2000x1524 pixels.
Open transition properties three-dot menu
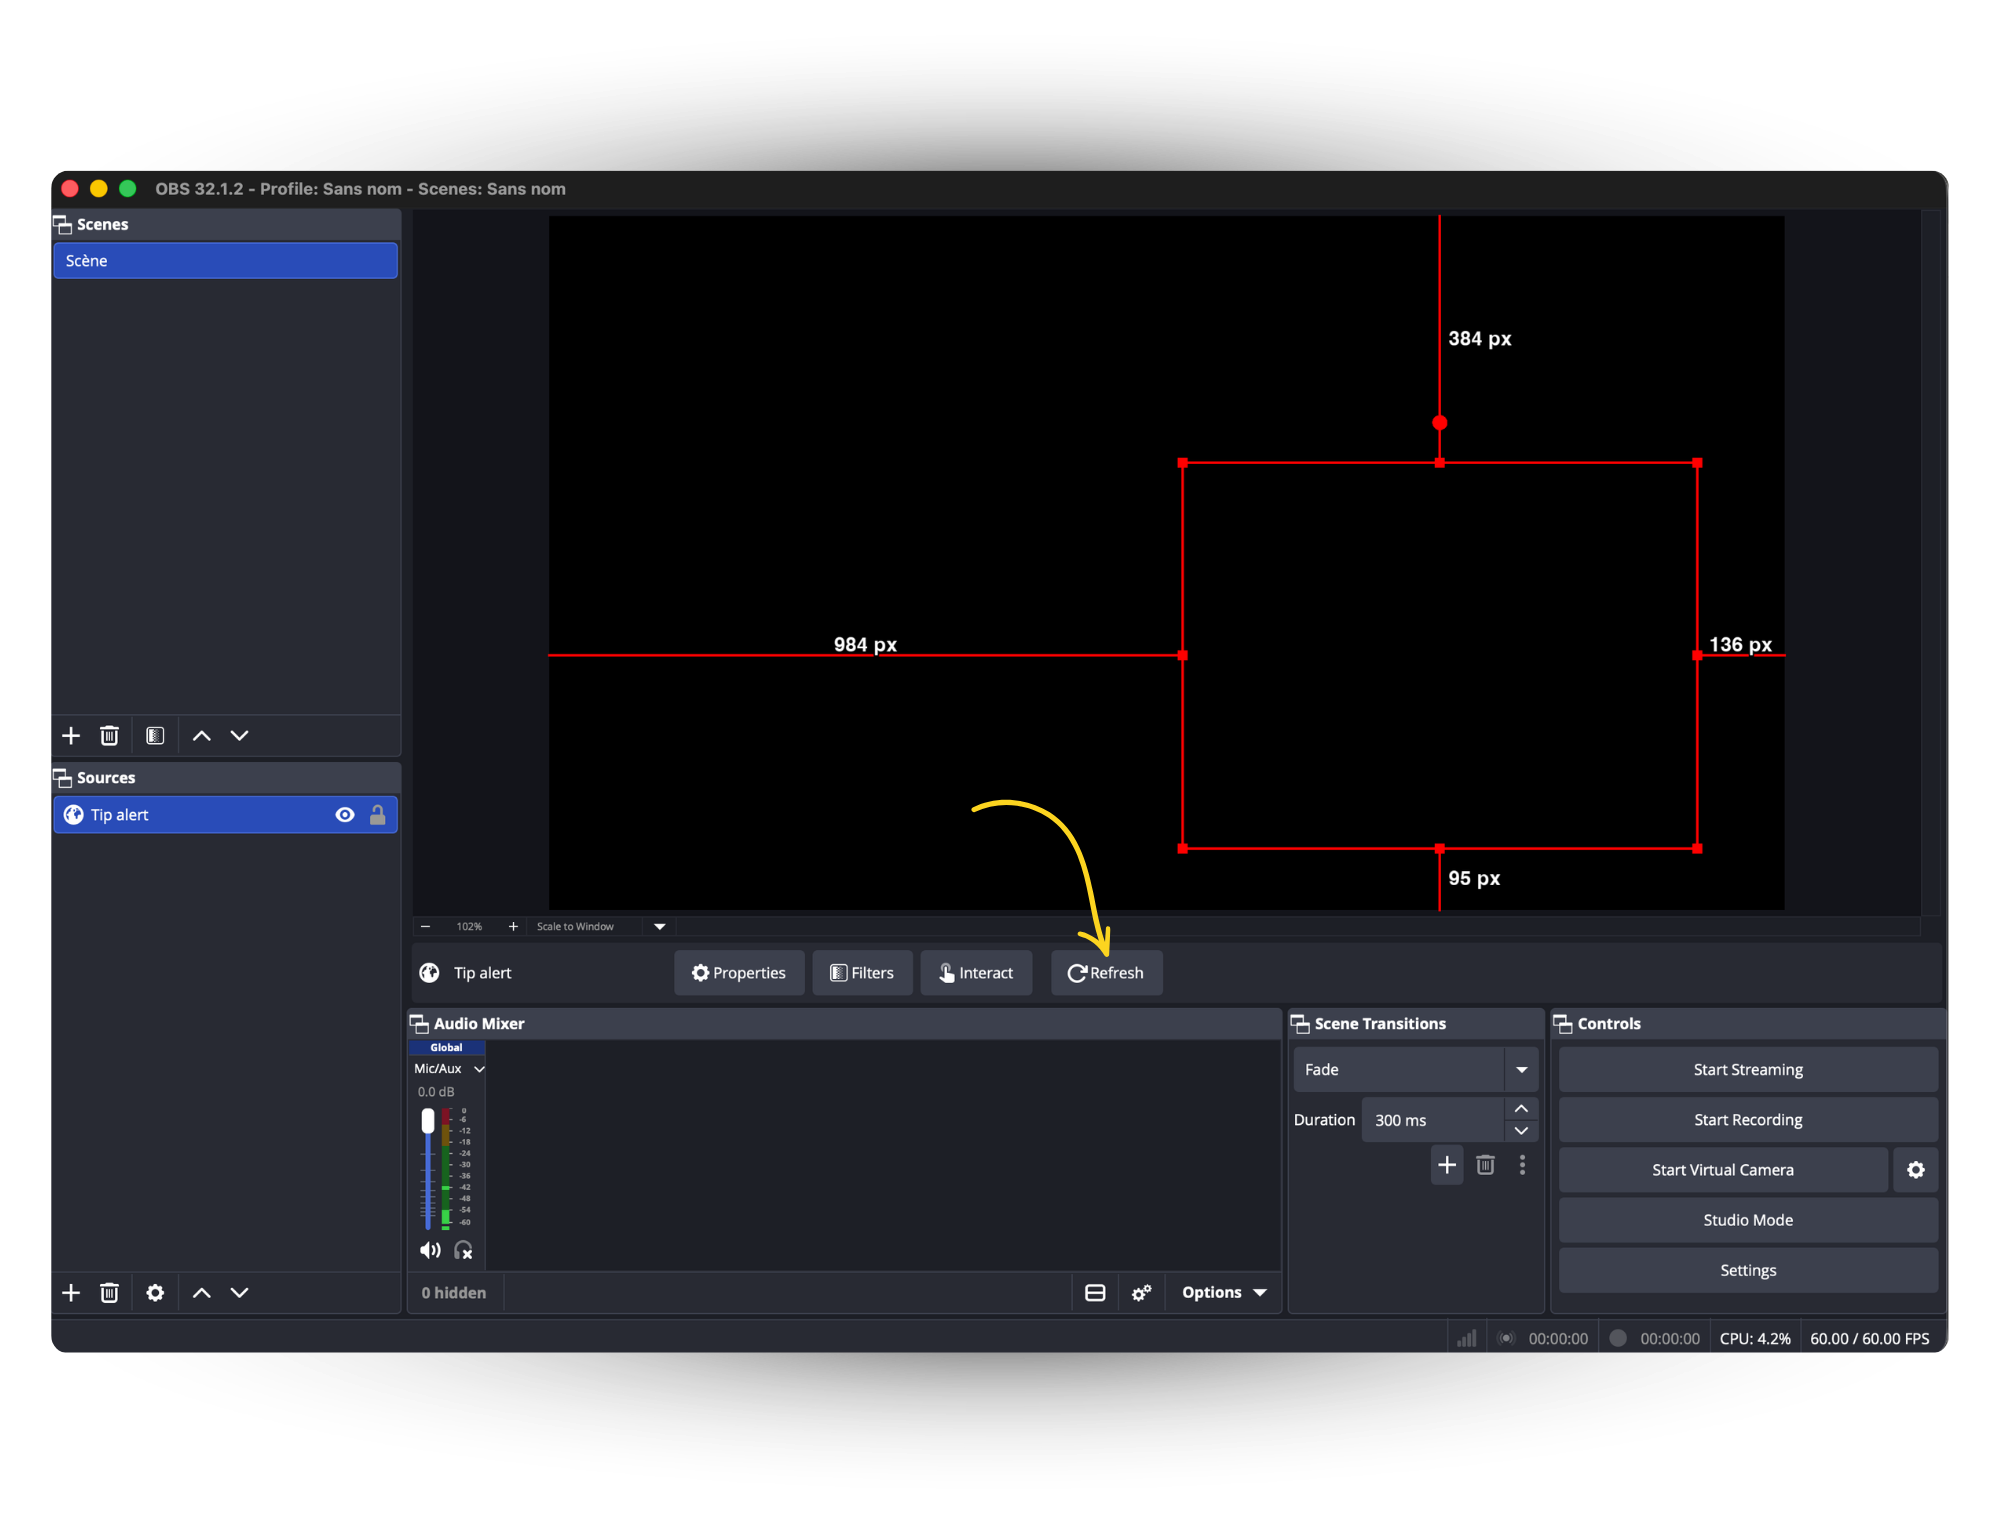1522,1165
